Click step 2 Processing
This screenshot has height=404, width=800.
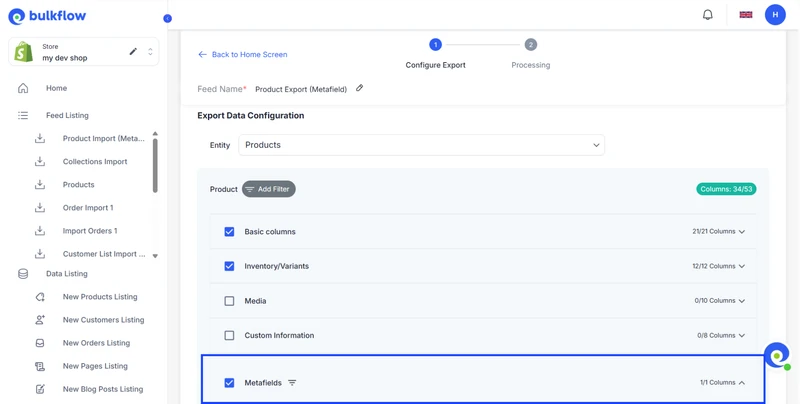[531, 45]
